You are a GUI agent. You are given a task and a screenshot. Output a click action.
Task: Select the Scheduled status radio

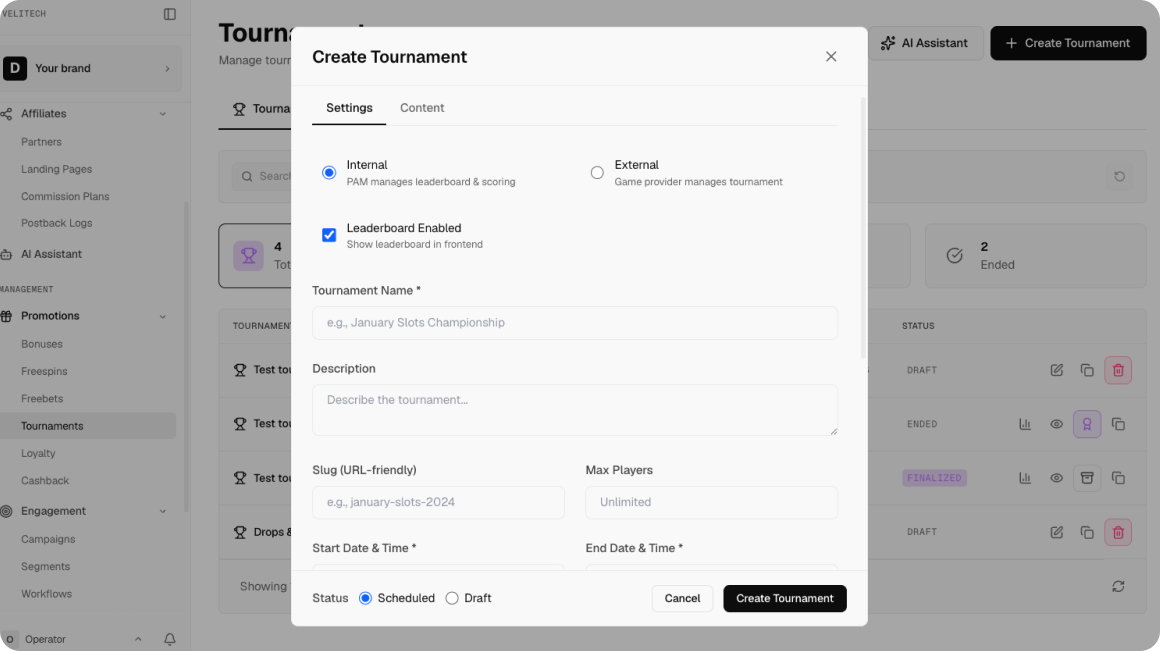pos(365,598)
